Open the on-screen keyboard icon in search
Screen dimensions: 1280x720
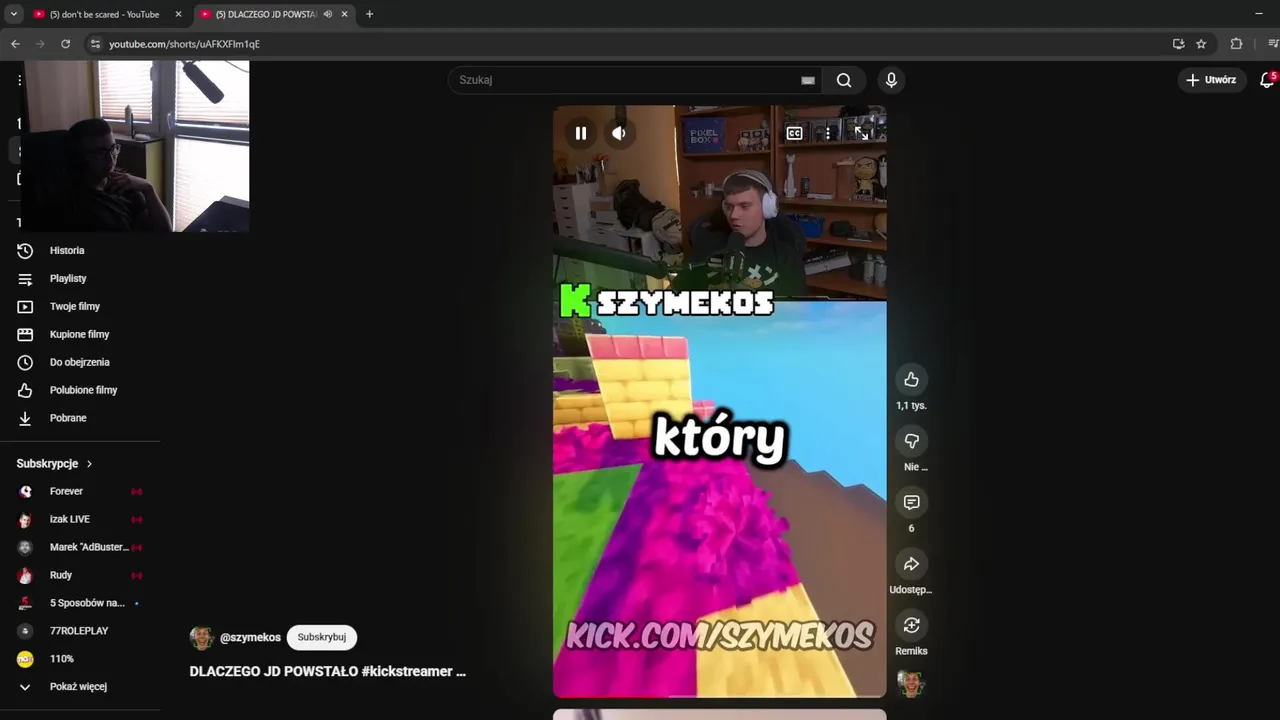pyautogui.click(x=808, y=80)
